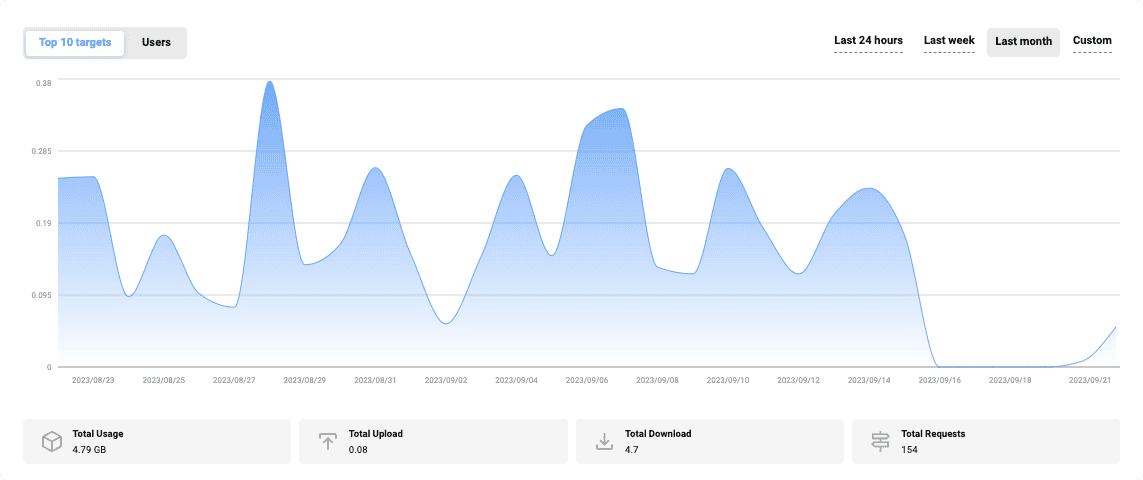The height and width of the screenshot is (480, 1143).
Task: Click the chart's highest peak near 2023/08/28
Action: [270, 82]
